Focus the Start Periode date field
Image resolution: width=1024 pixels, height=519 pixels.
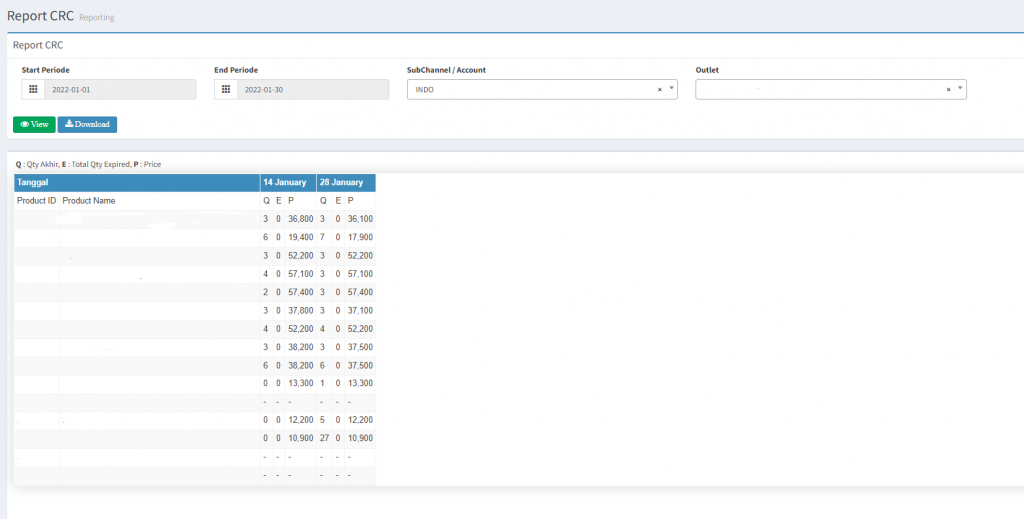click(119, 90)
